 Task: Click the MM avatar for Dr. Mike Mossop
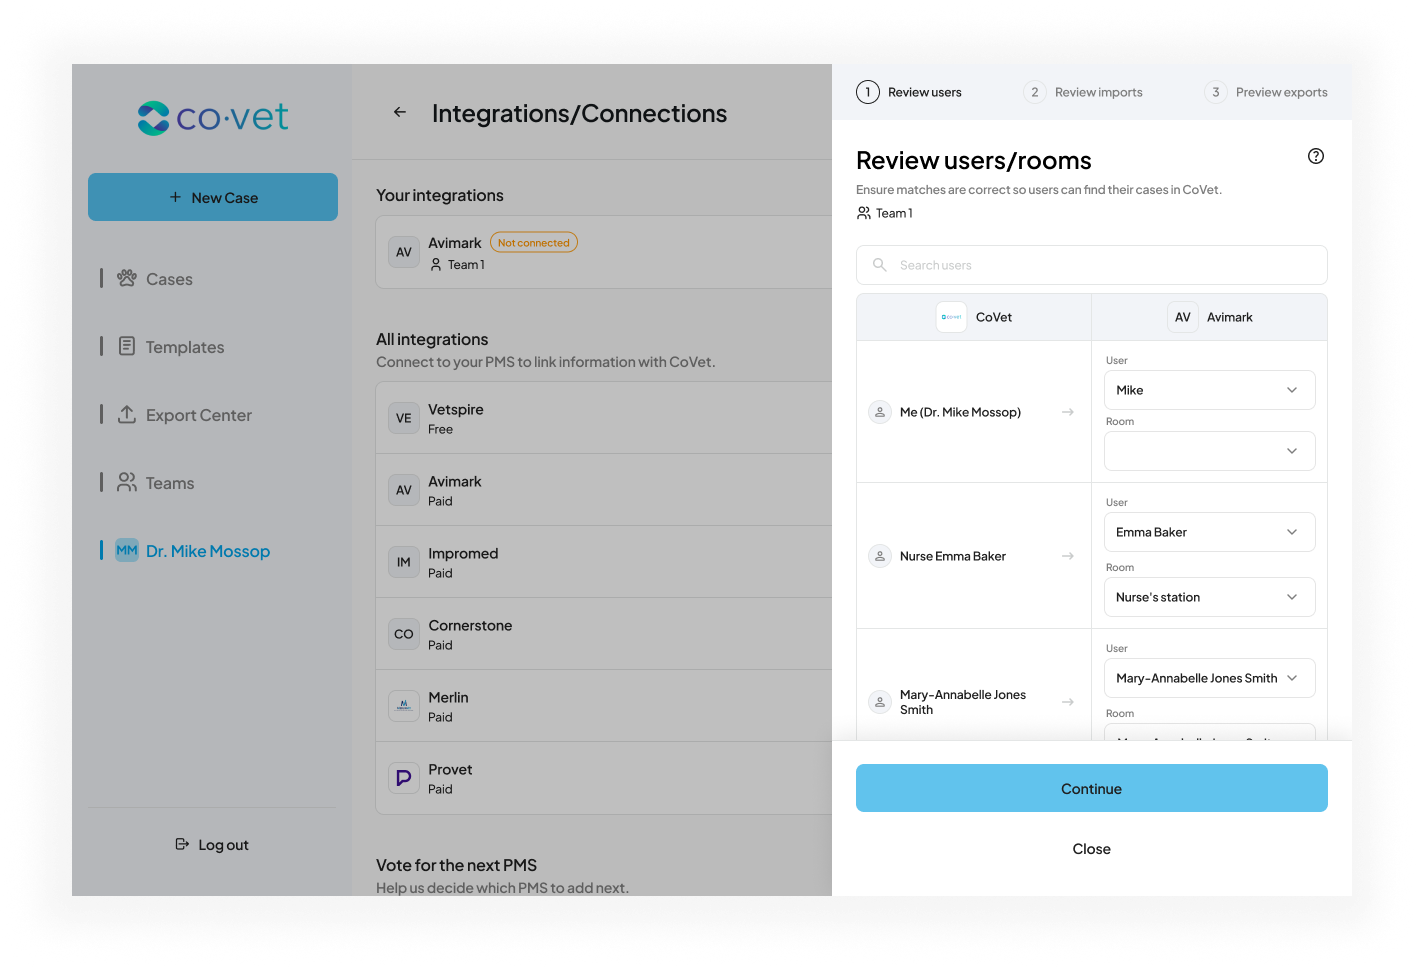pyautogui.click(x=127, y=551)
